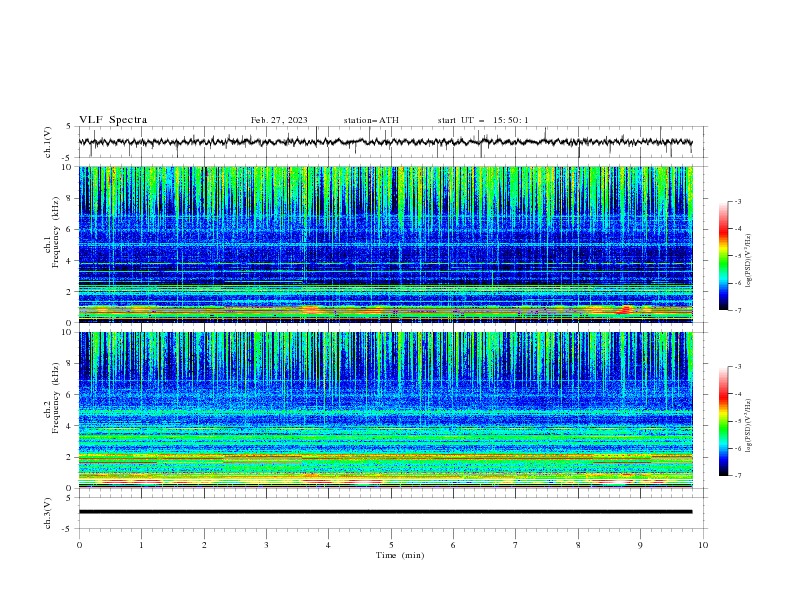Click time axis tick label "5"
792x612 pixels.
pyautogui.click(x=391, y=545)
